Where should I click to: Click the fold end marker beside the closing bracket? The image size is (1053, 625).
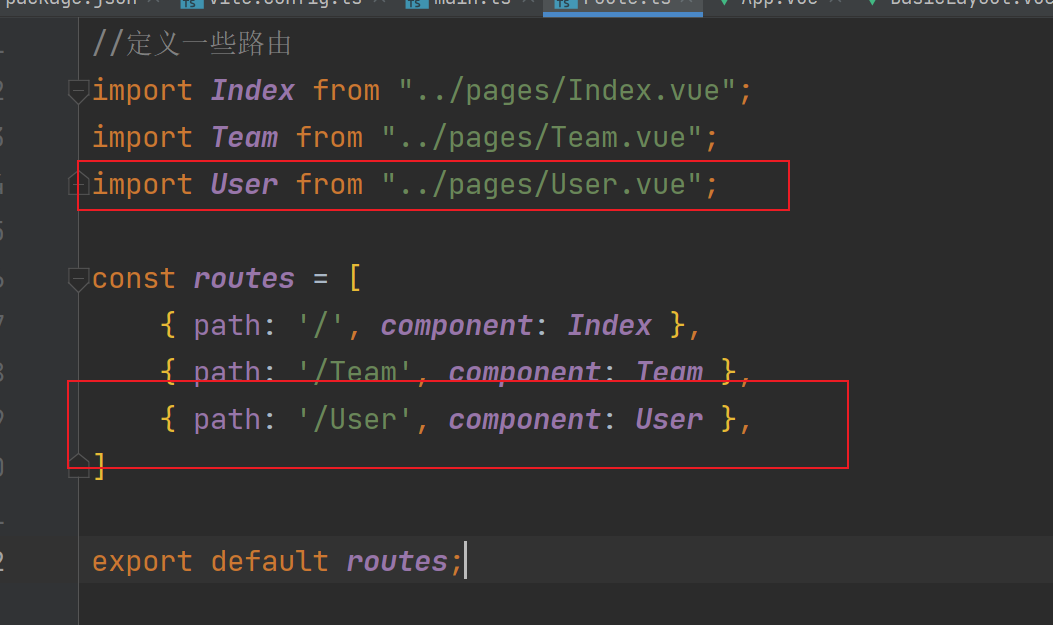[x=78, y=465]
